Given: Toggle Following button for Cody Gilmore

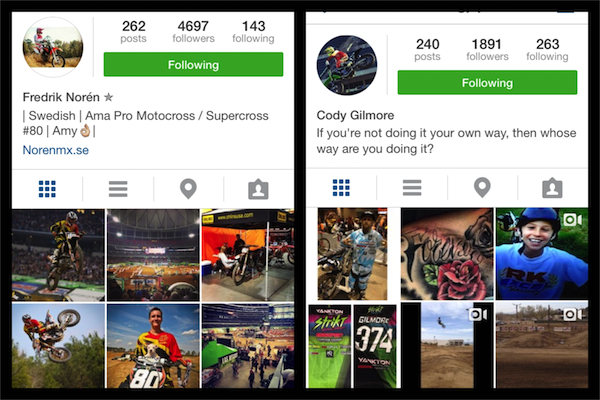Looking at the screenshot, I should pos(487,83).
